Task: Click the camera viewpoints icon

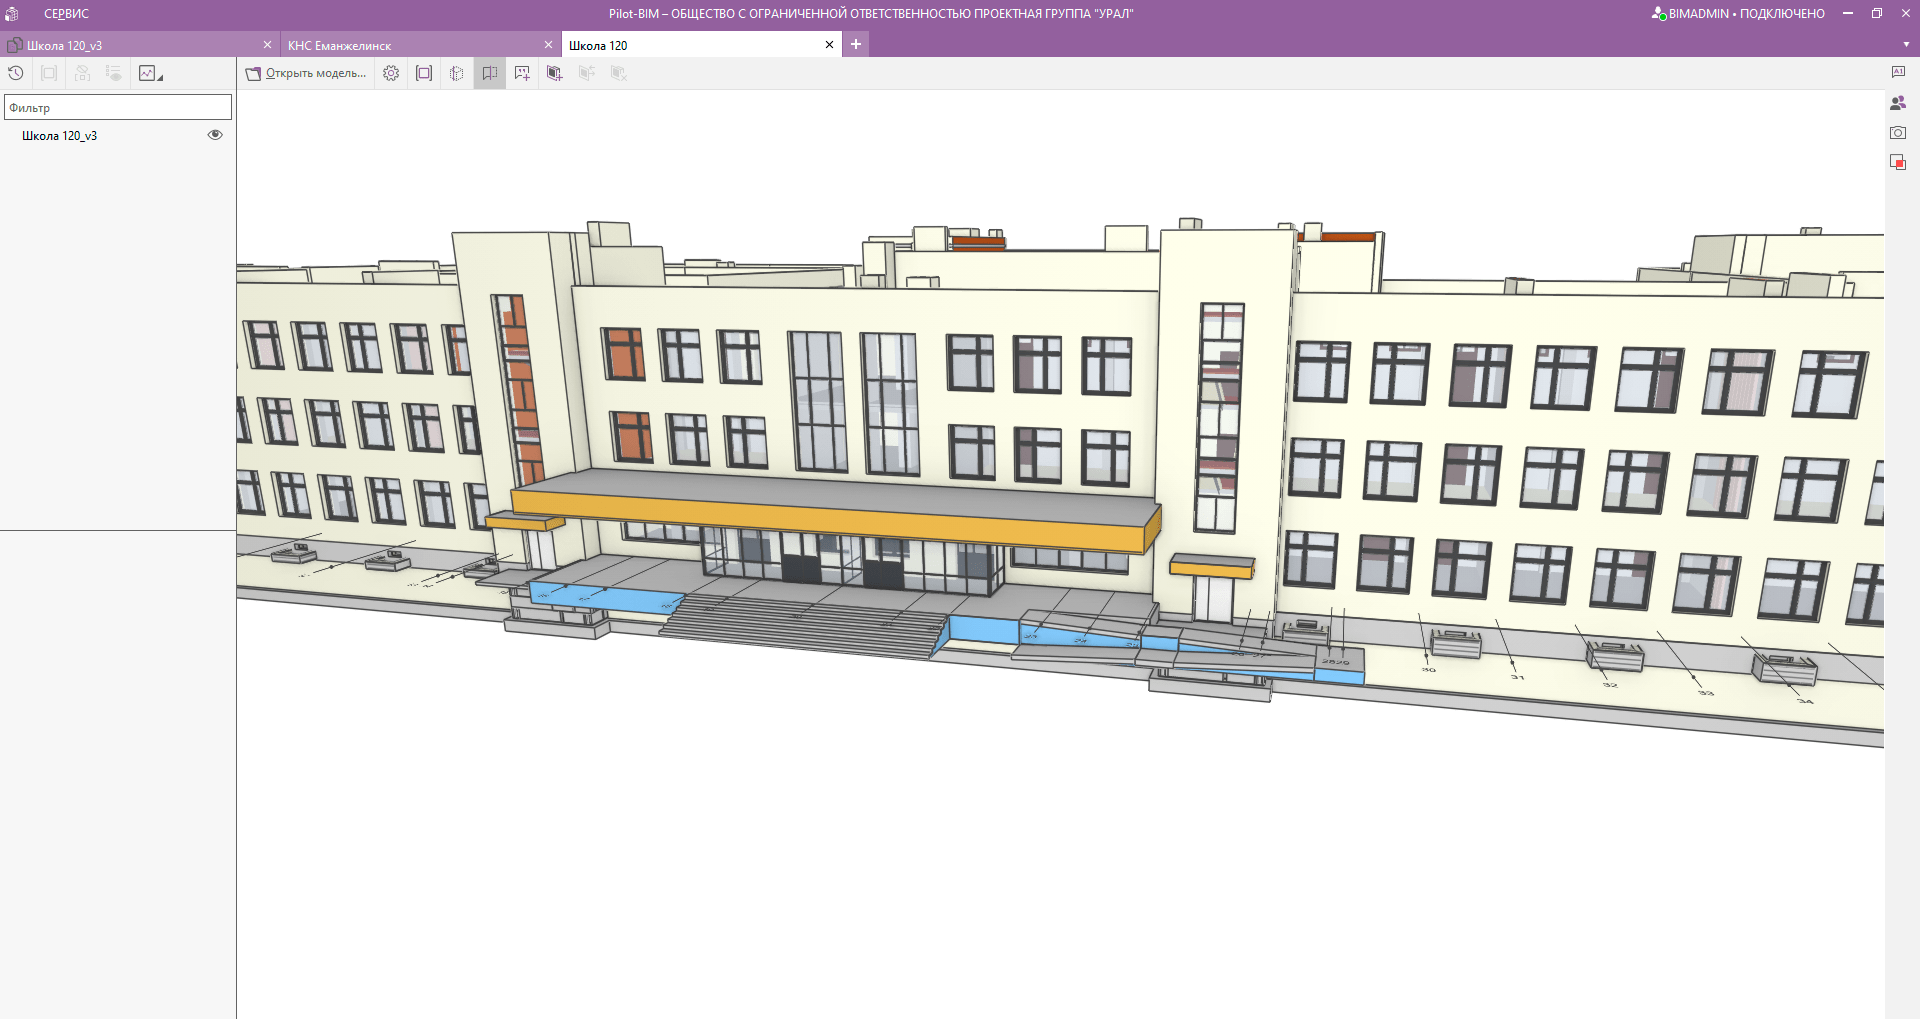Action: click(x=1898, y=132)
